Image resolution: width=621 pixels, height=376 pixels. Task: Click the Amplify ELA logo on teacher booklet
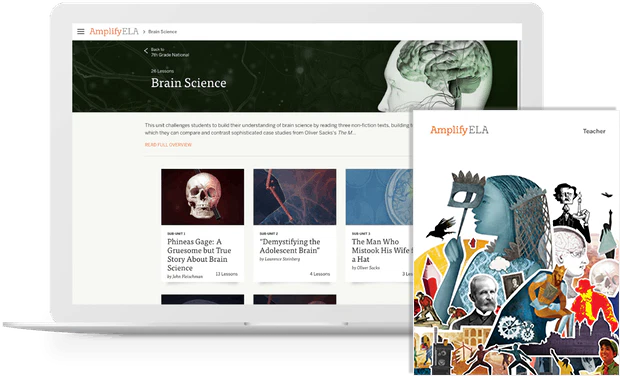click(459, 130)
